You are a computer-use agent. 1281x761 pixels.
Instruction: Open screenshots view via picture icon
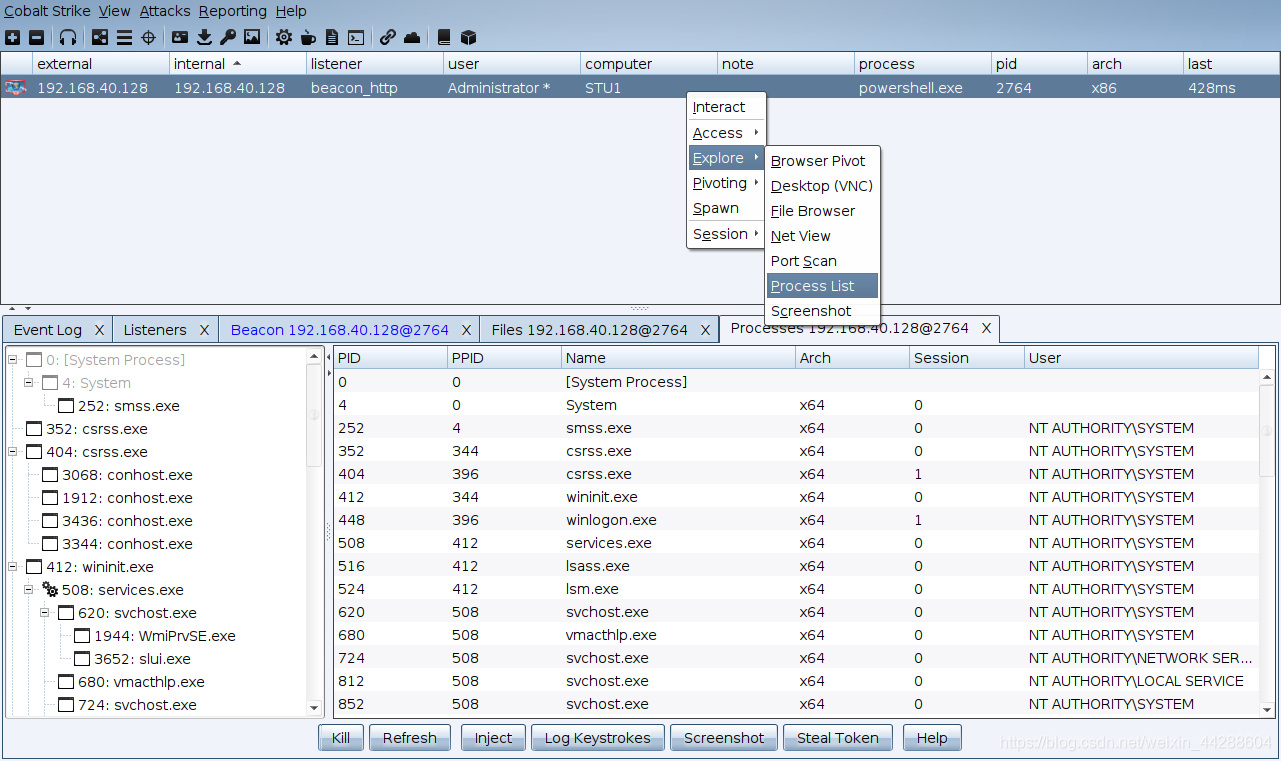(252, 38)
